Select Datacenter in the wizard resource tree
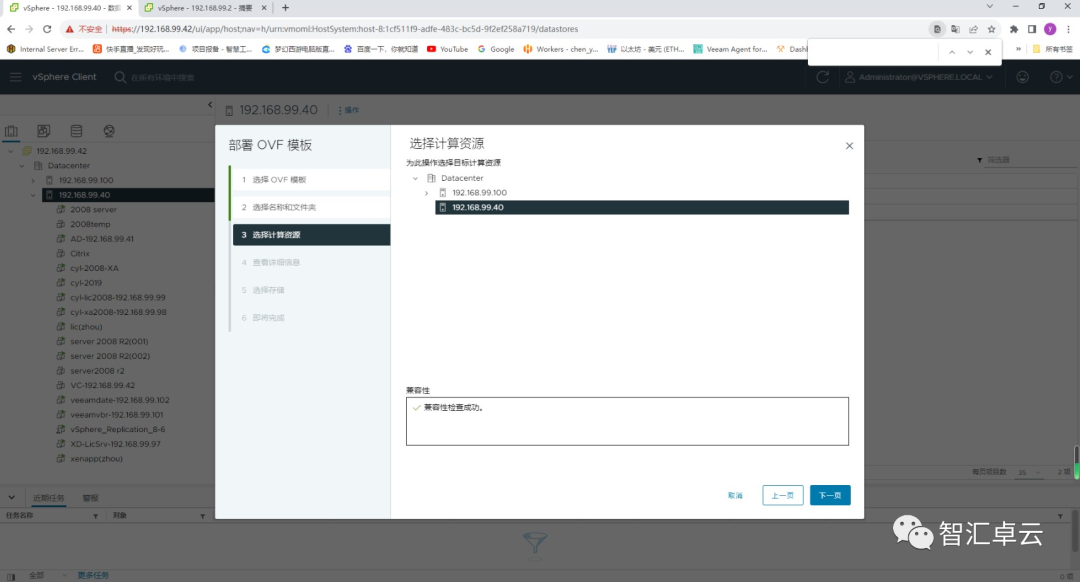Screen dimensions: 1080x582 pyautogui.click(x=462, y=178)
